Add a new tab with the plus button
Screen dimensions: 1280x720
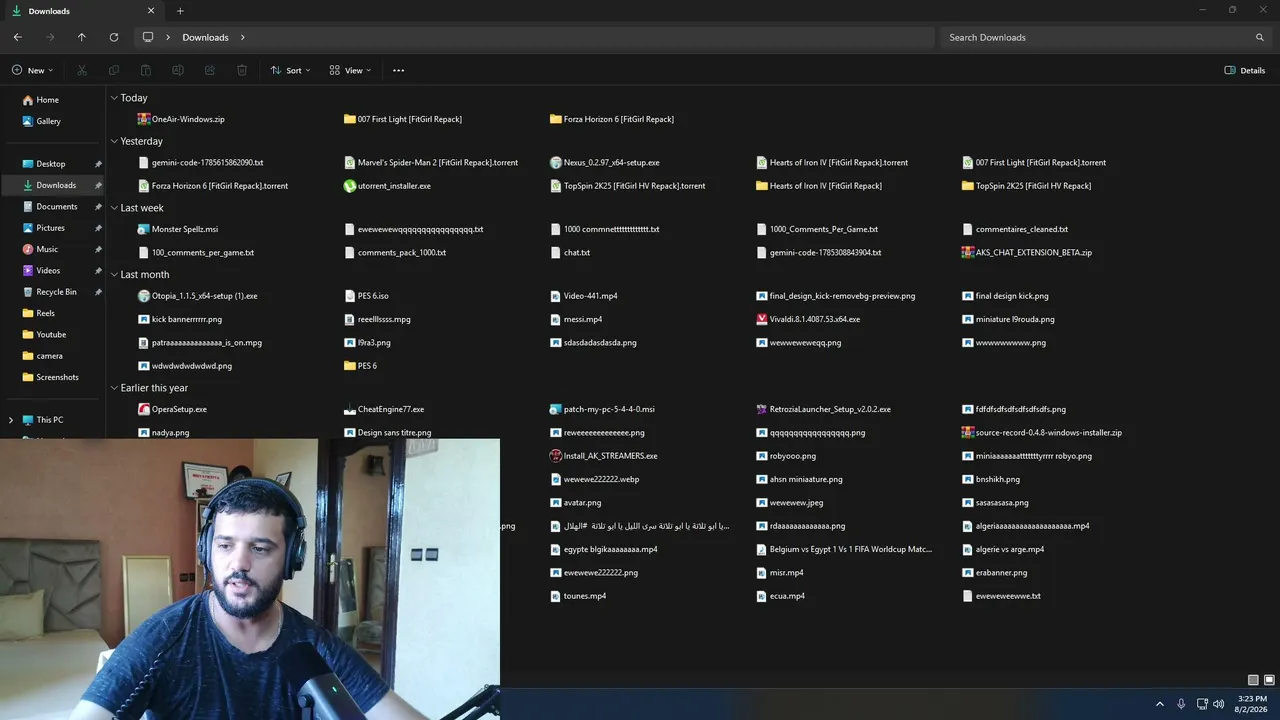point(180,11)
